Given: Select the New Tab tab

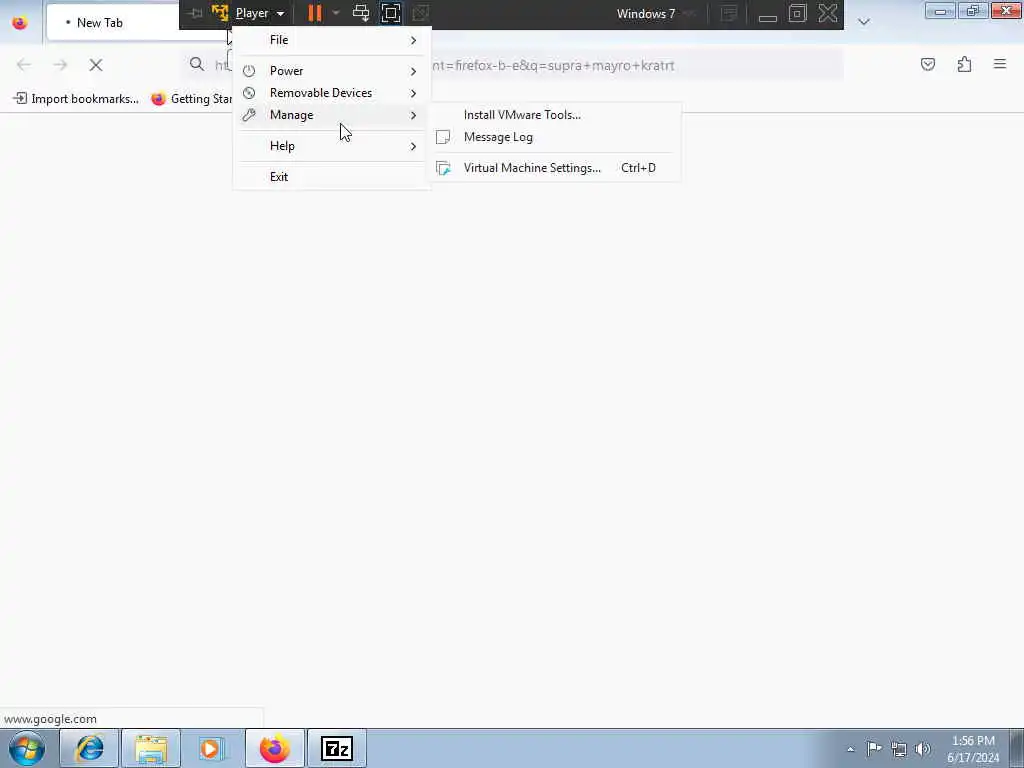Looking at the screenshot, I should 114,23.
